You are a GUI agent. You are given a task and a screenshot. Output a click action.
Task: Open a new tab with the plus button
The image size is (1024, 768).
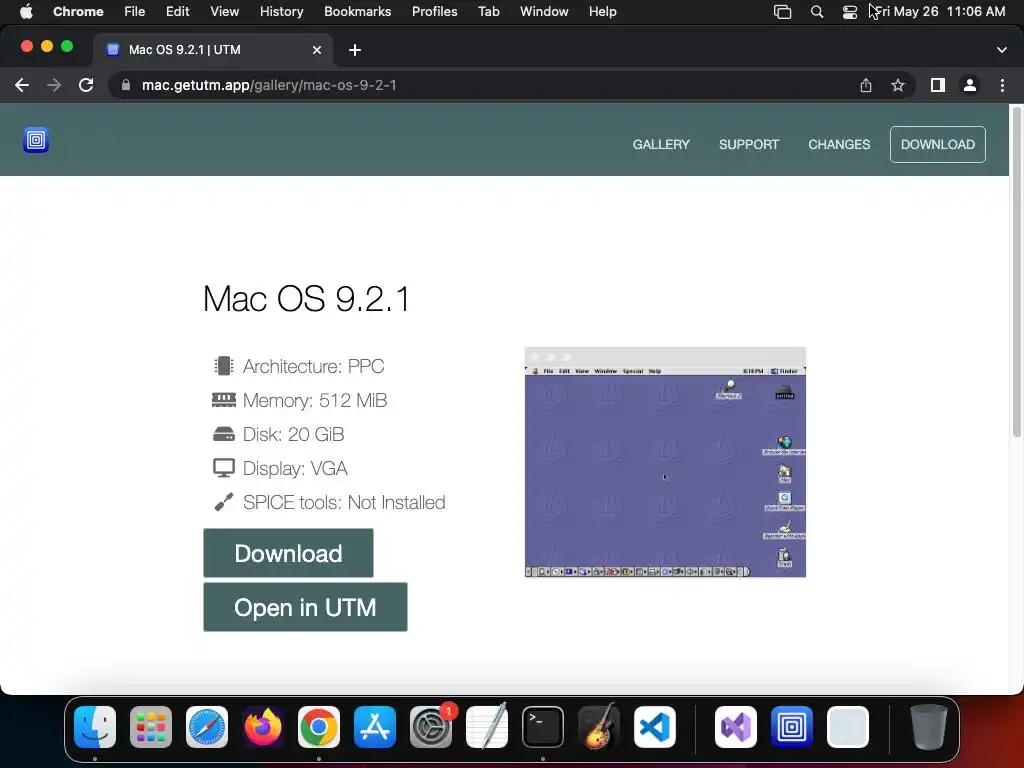tap(355, 50)
